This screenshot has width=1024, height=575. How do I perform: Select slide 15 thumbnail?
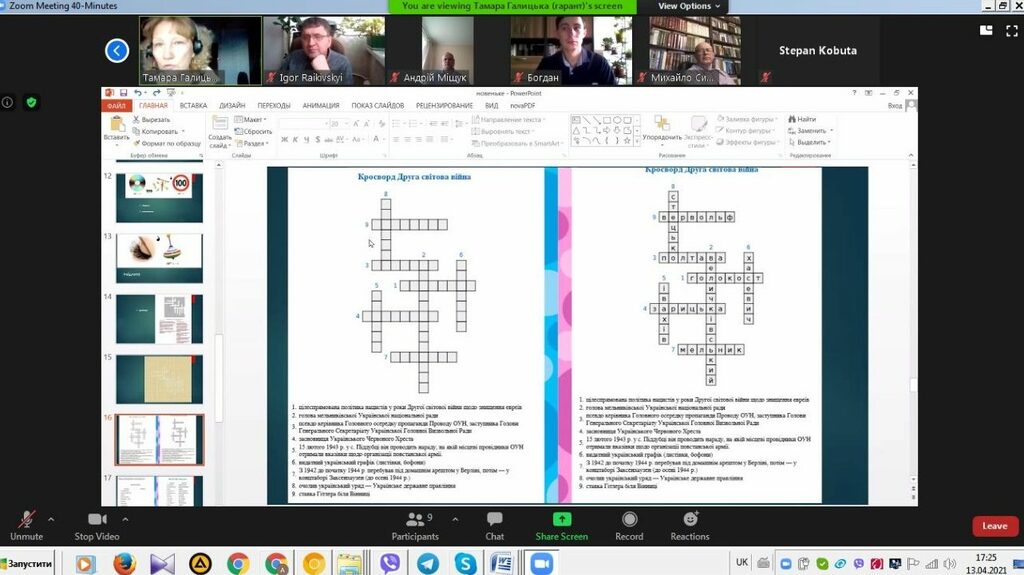[x=159, y=378]
